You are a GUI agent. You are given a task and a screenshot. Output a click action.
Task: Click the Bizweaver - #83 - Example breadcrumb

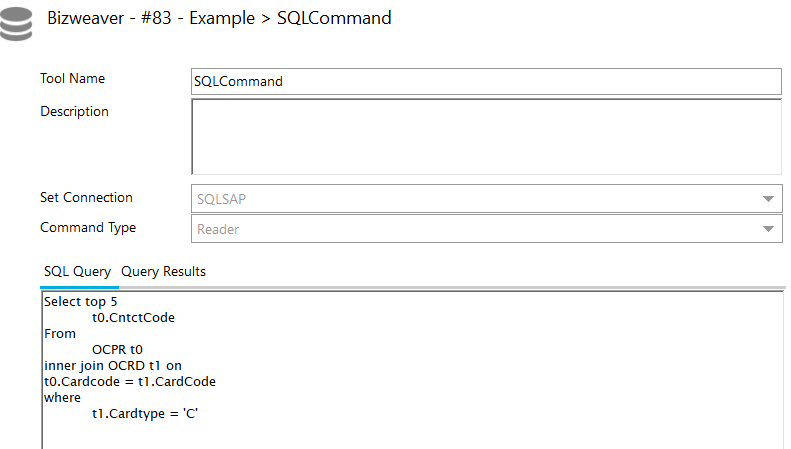tap(151, 18)
